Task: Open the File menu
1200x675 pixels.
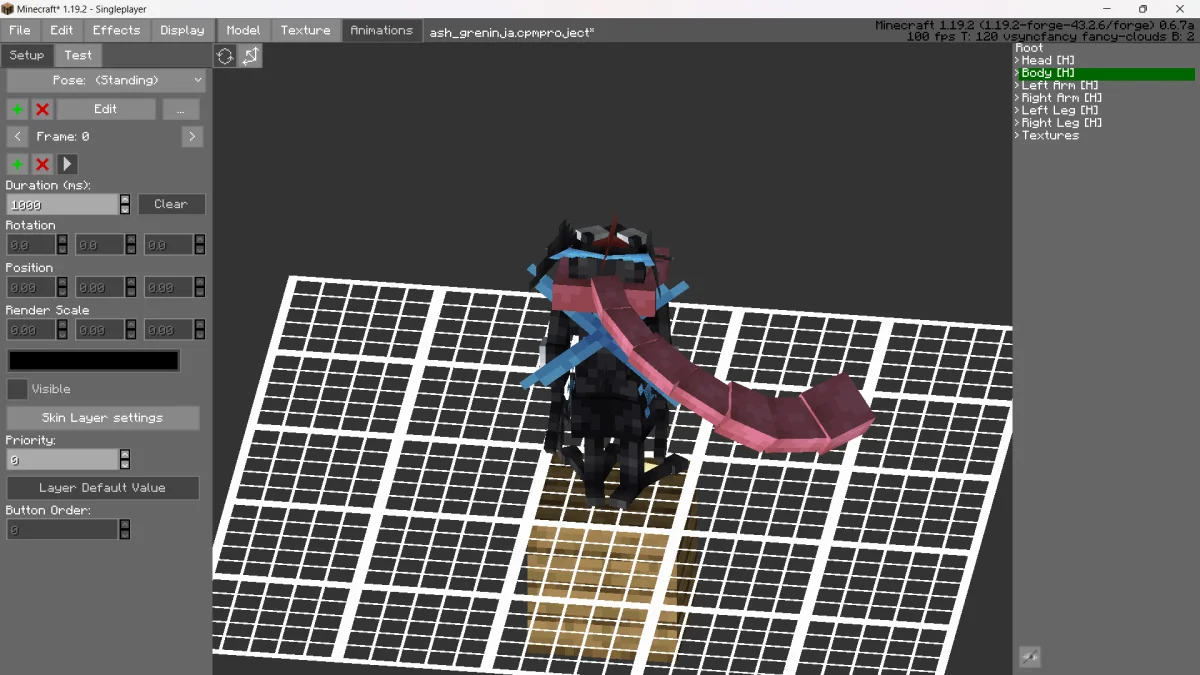Action: point(20,30)
